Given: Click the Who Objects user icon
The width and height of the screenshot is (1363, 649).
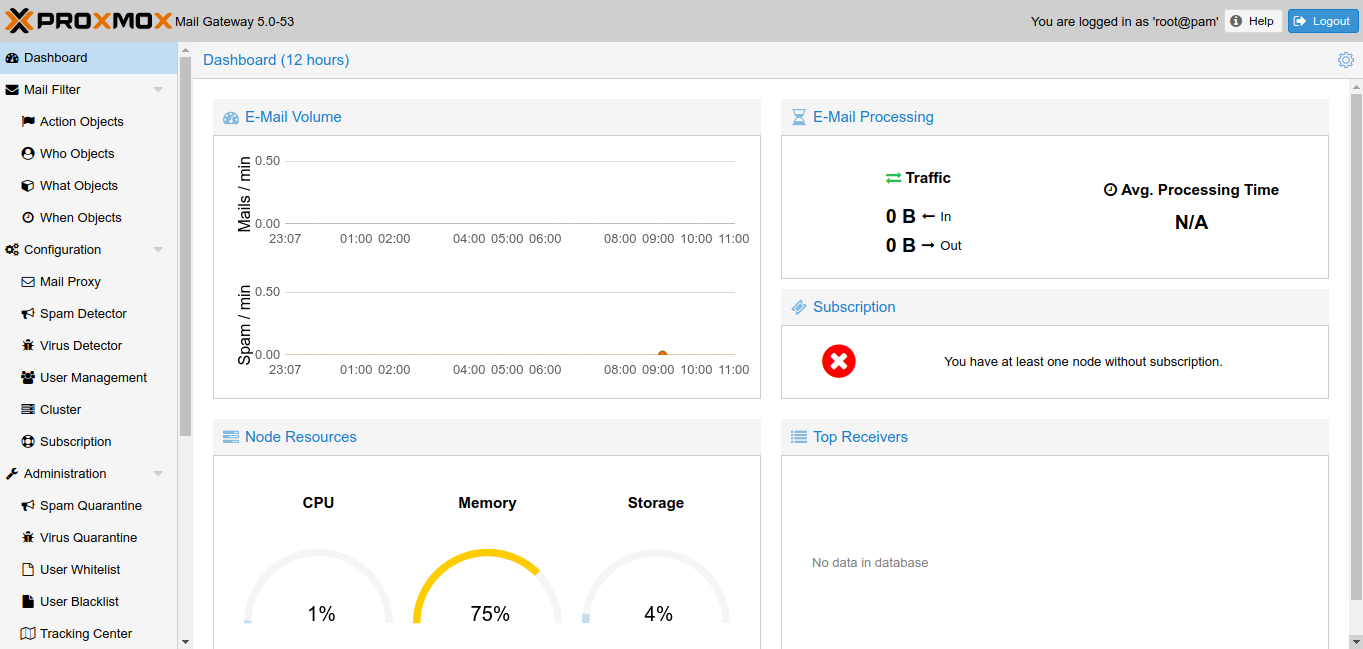Looking at the screenshot, I should 28,154.
